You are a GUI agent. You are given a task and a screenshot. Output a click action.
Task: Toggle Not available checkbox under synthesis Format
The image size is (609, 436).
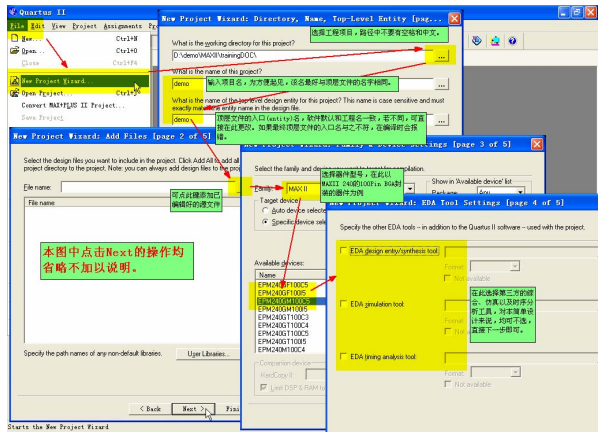448,278
